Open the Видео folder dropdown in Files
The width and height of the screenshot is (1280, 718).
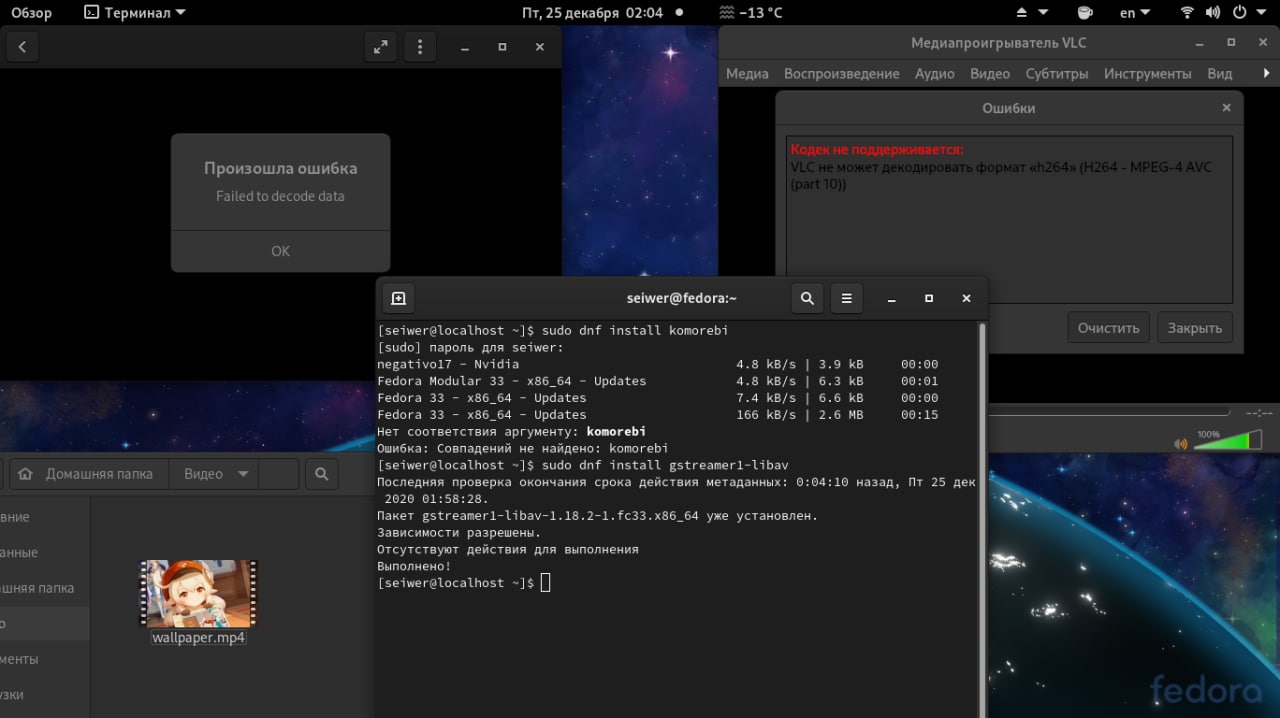click(x=216, y=474)
